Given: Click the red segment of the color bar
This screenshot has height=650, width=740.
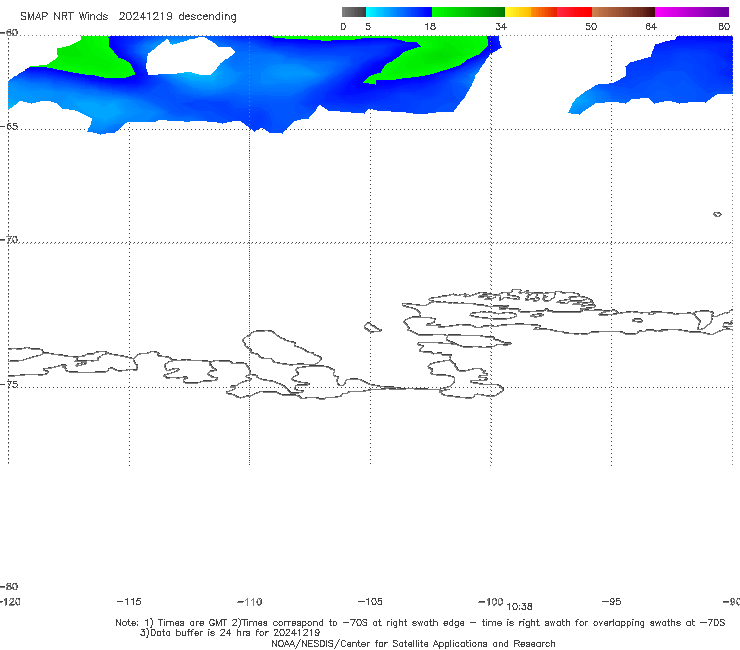Looking at the screenshot, I should tap(574, 12).
